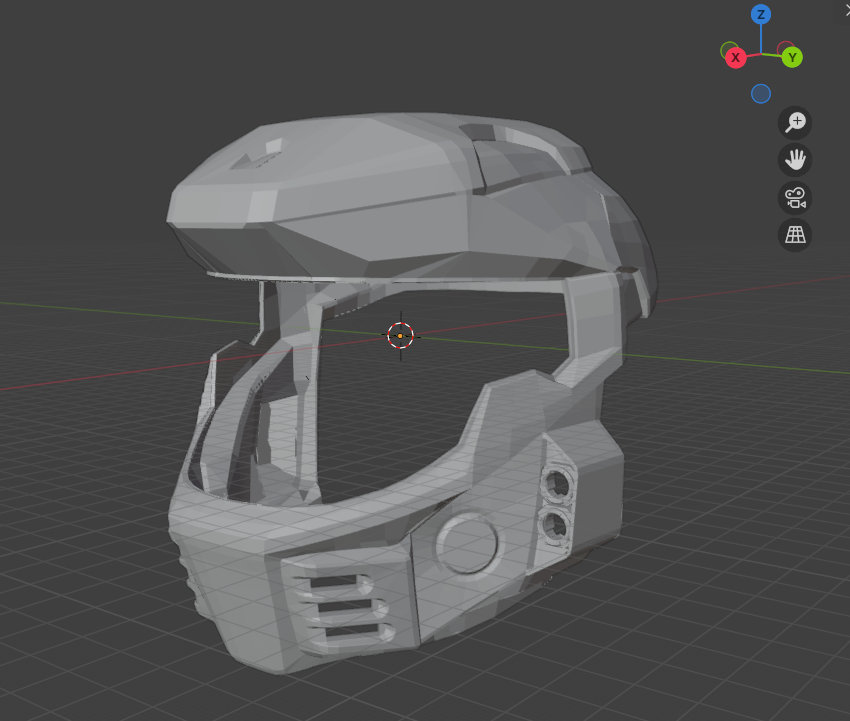850x721 pixels.
Task: Click the green Y axis gizmo handle
Action: (793, 57)
